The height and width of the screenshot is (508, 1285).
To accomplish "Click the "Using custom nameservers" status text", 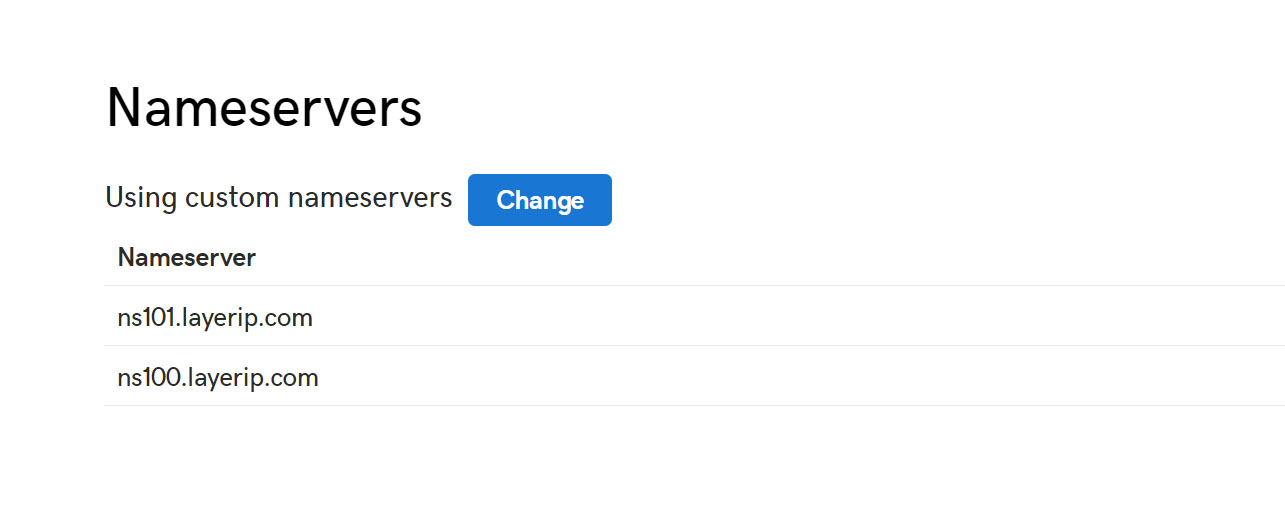I will [279, 198].
